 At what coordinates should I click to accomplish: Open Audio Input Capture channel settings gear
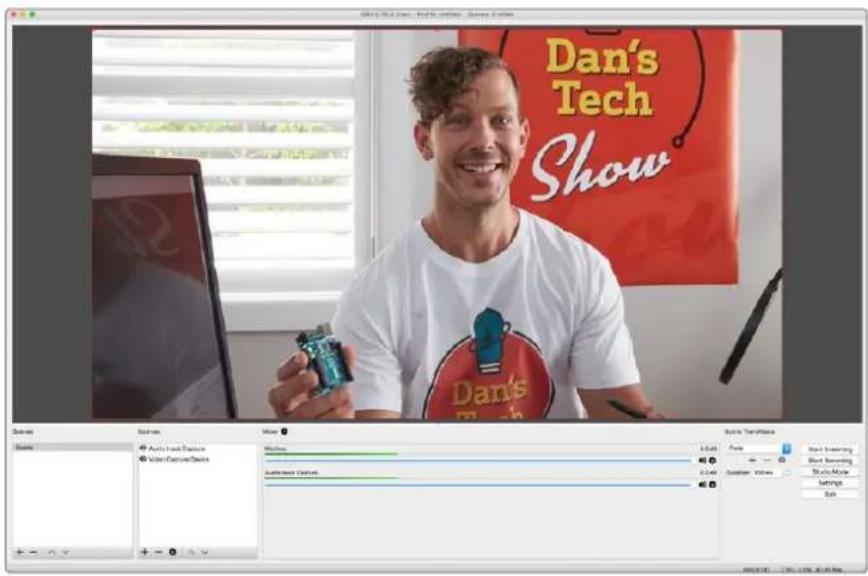pyautogui.click(x=712, y=484)
